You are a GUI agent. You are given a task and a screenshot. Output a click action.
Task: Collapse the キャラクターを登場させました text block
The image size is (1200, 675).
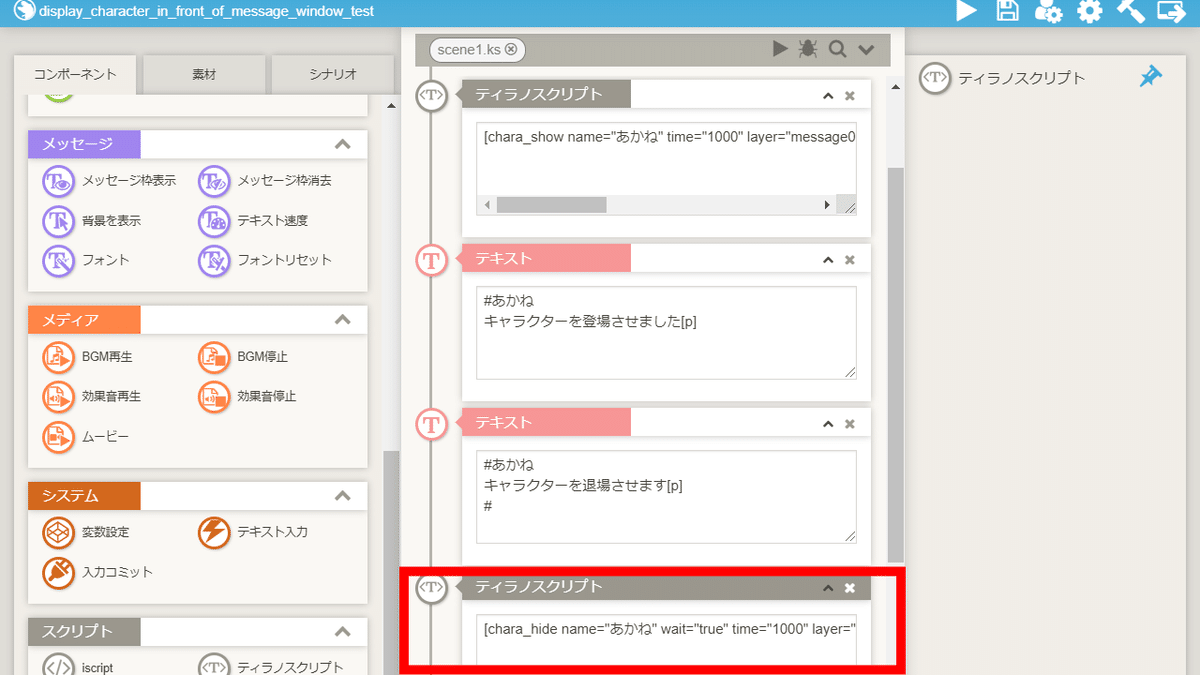coord(828,260)
